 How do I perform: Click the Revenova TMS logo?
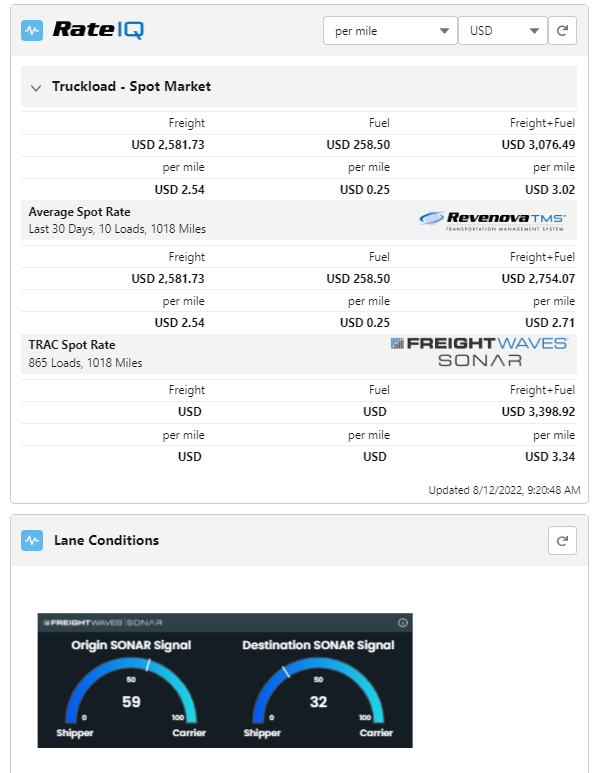(492, 220)
